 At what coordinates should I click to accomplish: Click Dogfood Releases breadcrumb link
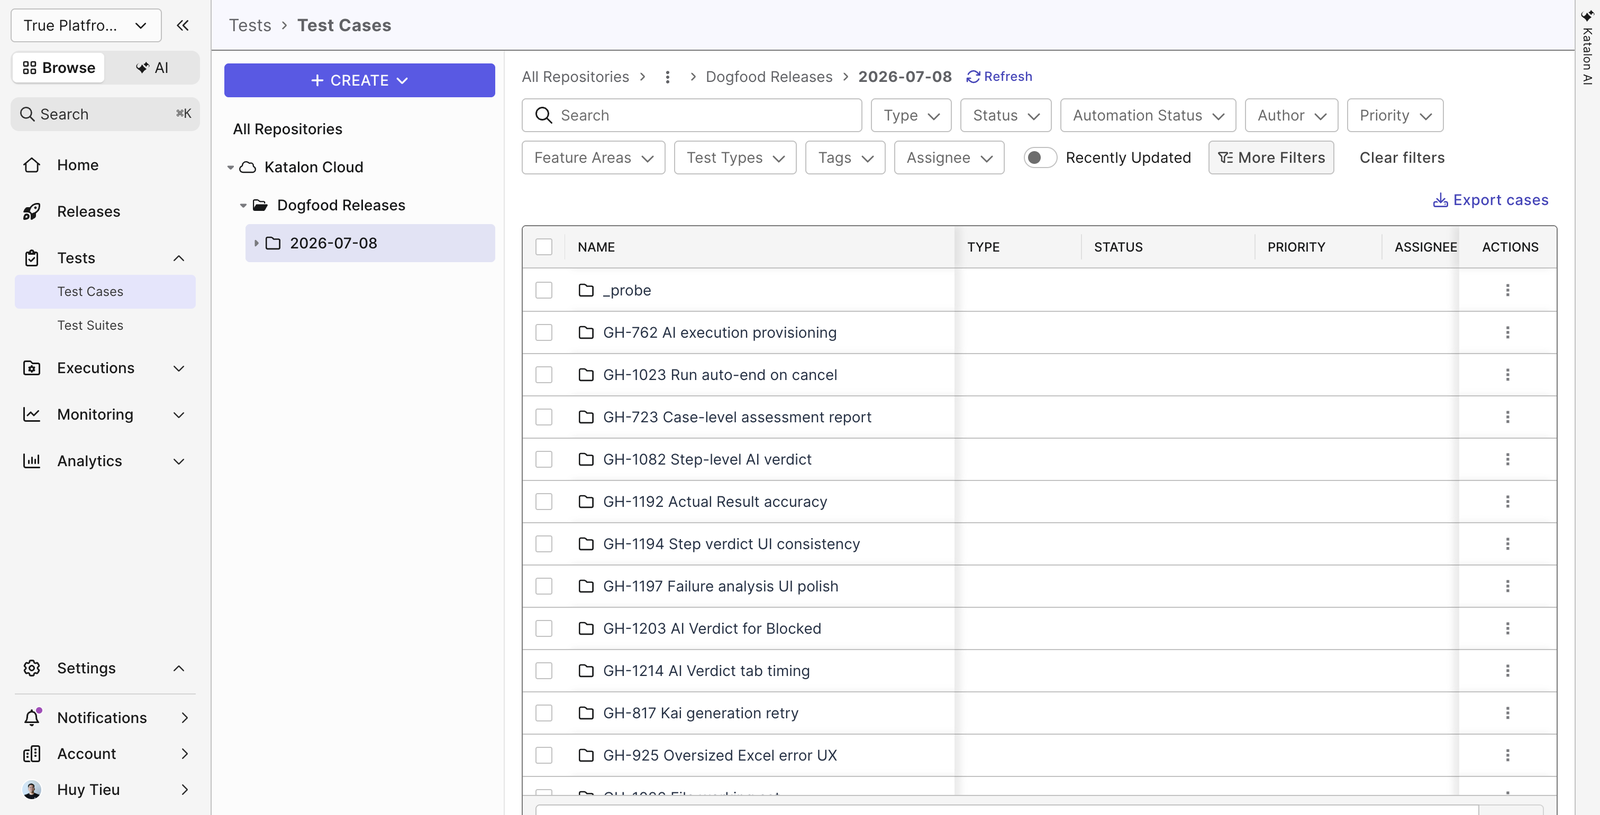(x=769, y=77)
